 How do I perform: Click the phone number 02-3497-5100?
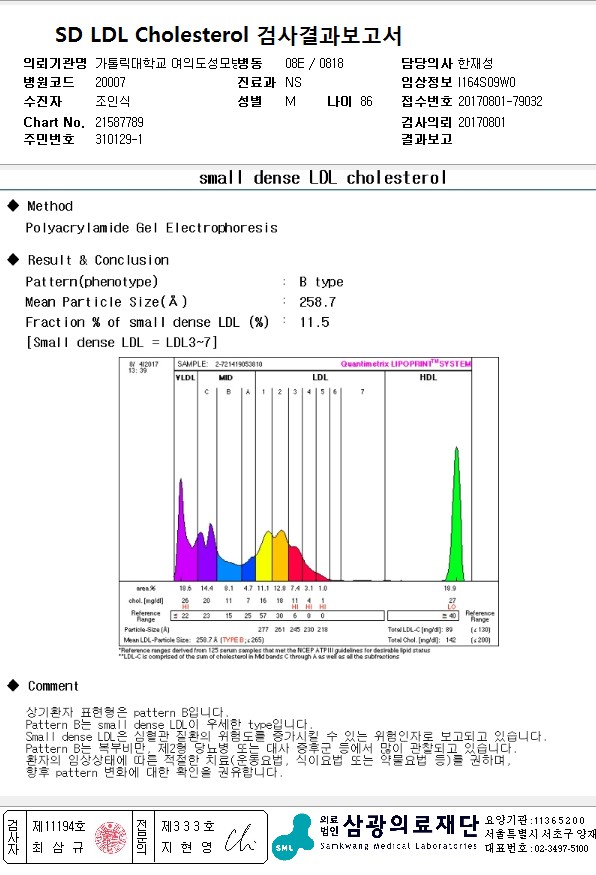coord(561,848)
